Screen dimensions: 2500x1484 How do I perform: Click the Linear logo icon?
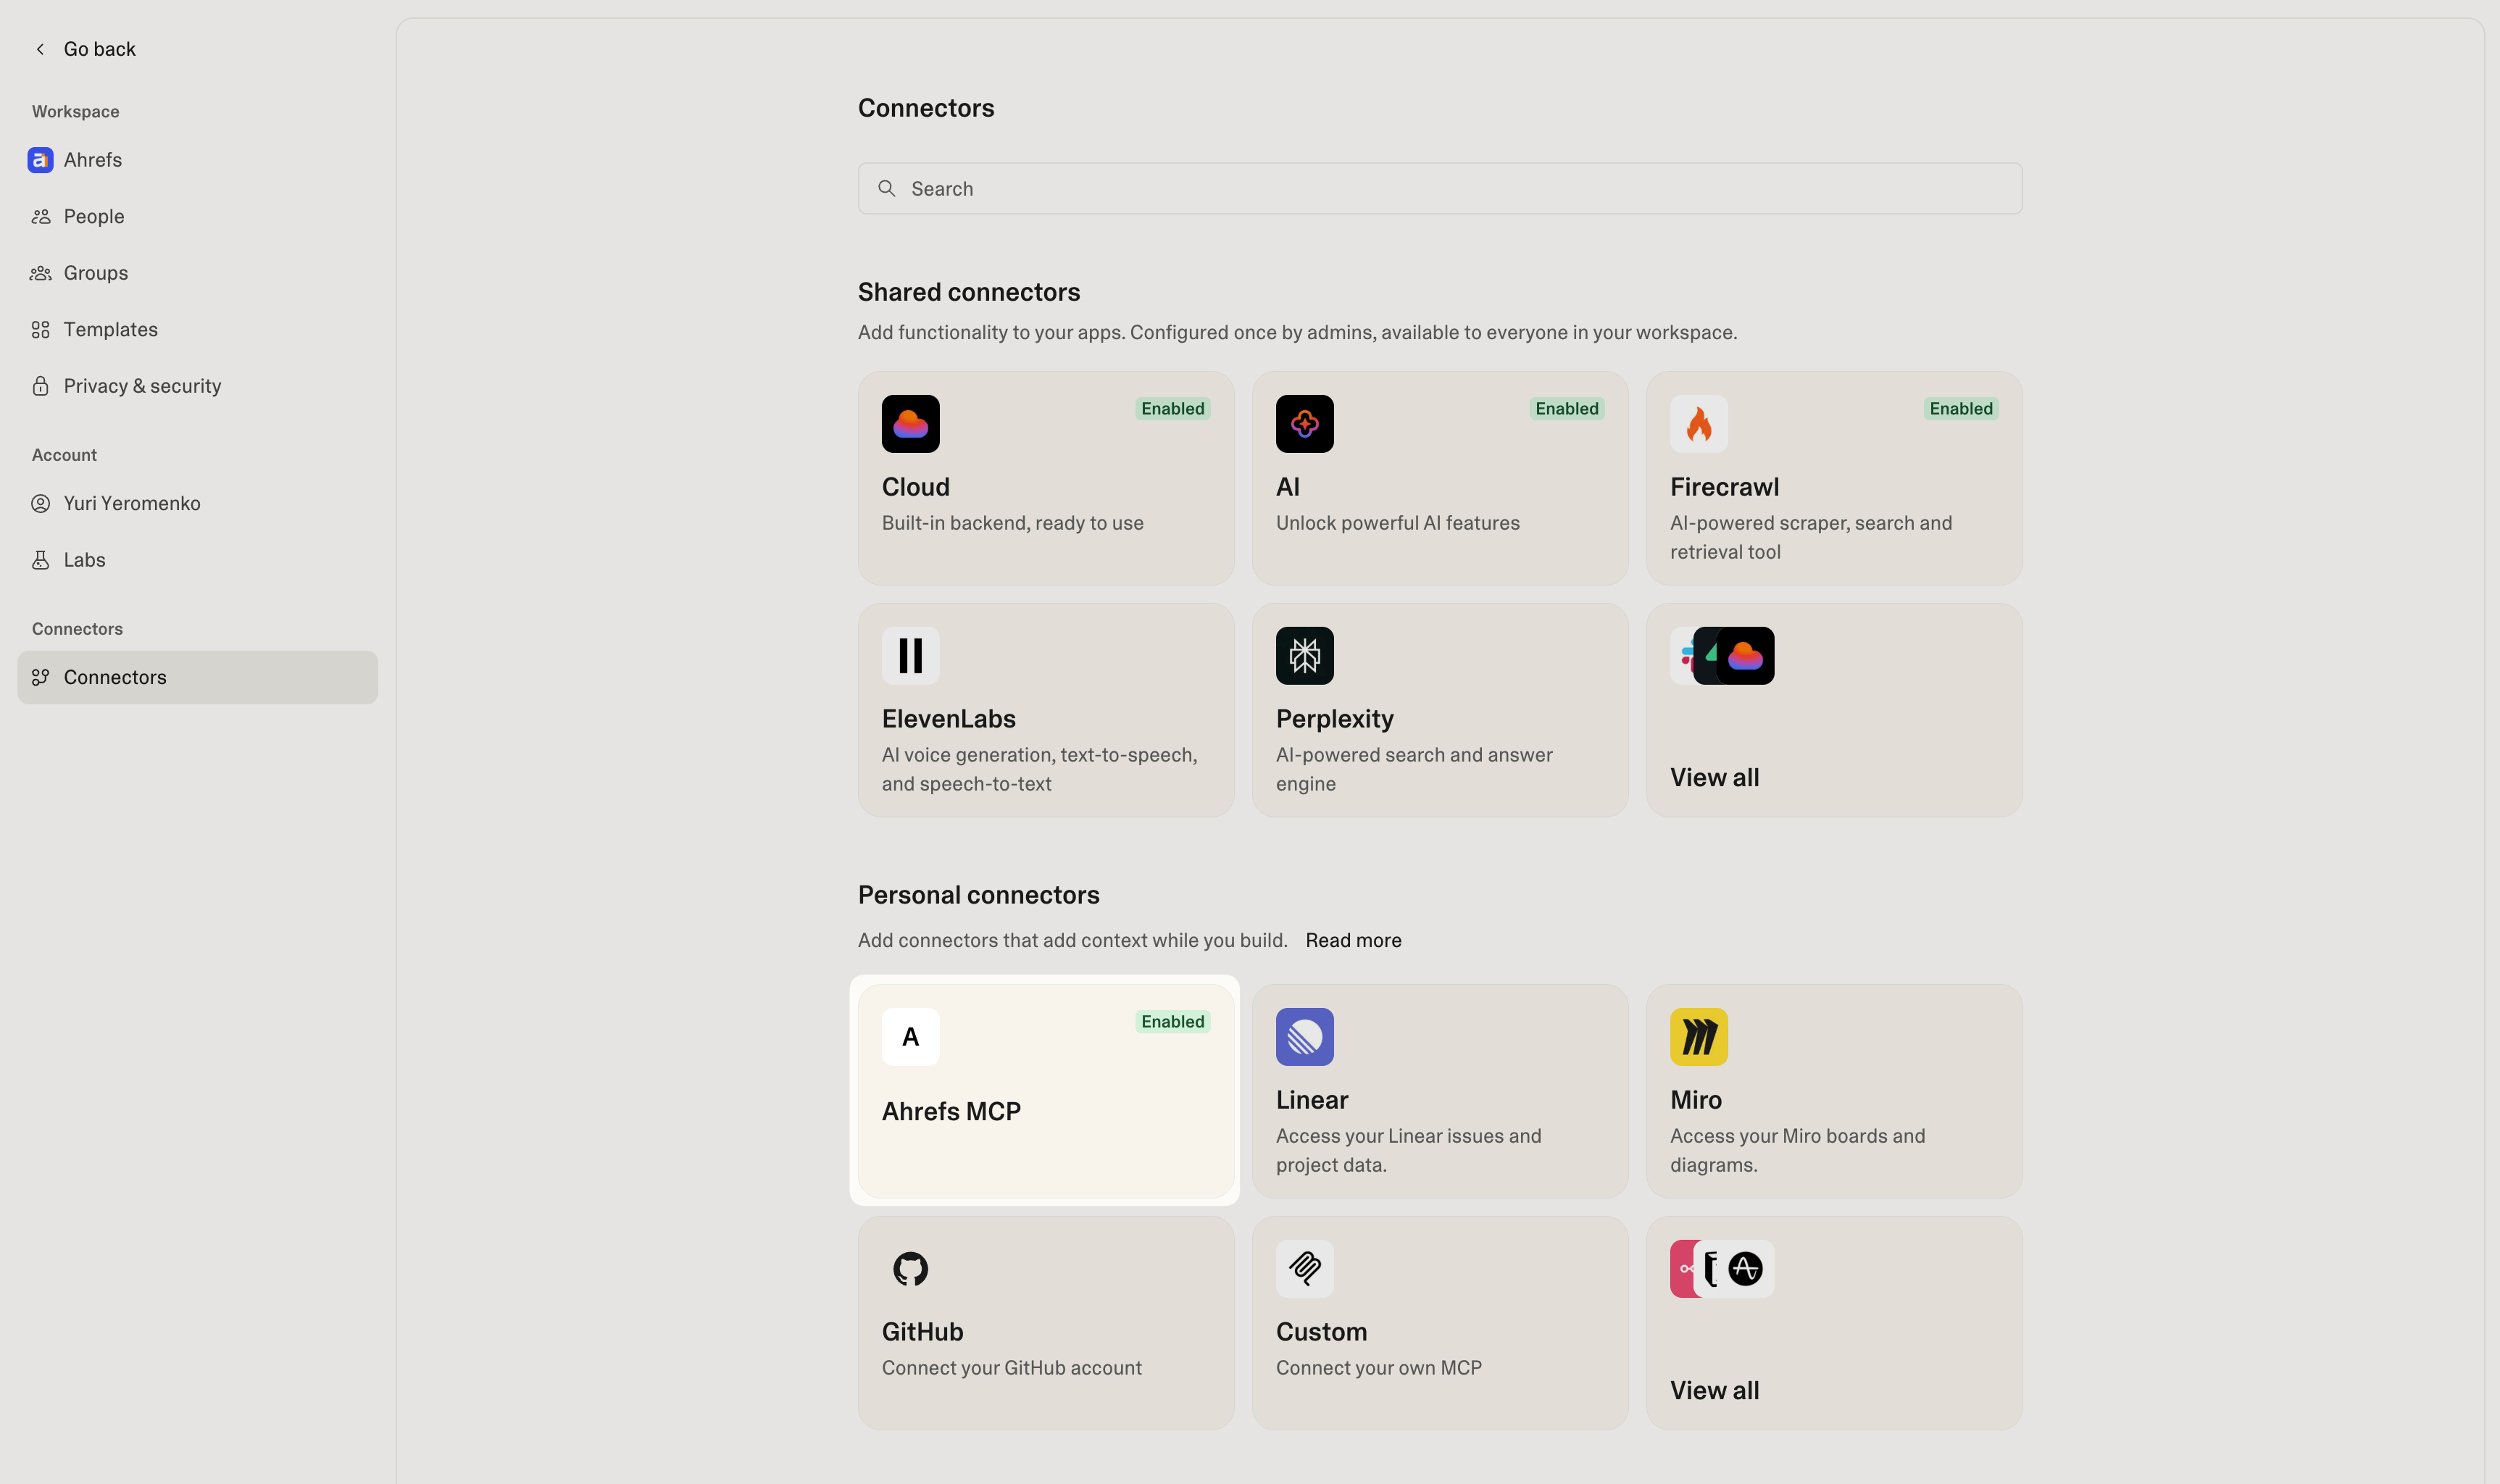(x=1304, y=1037)
